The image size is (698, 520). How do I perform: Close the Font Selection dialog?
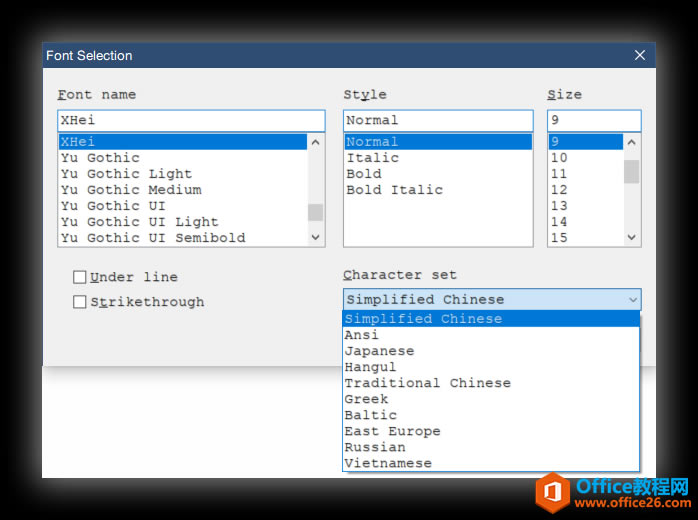click(x=640, y=56)
